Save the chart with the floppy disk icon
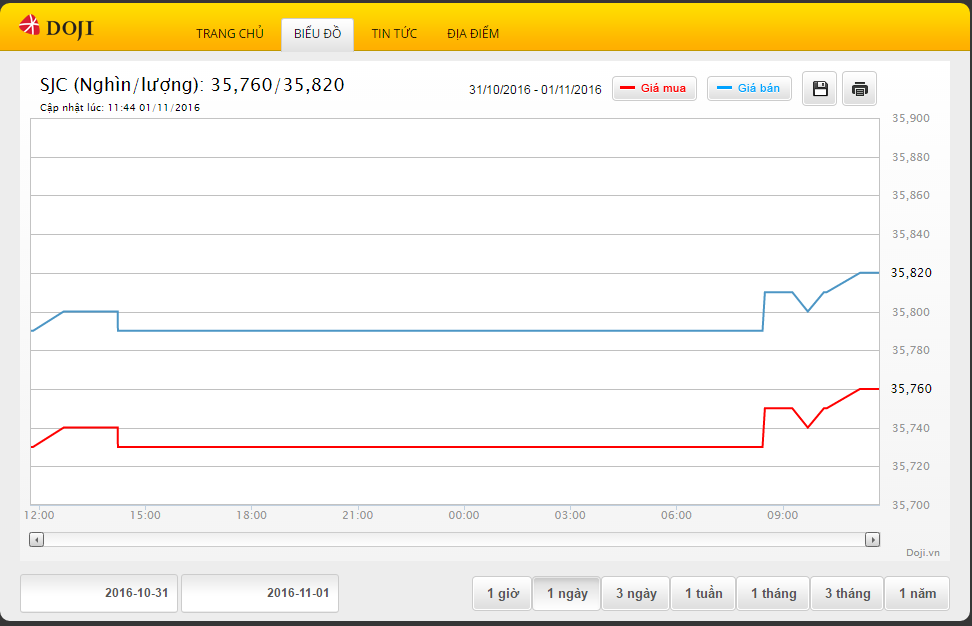The image size is (972, 626). 820,89
